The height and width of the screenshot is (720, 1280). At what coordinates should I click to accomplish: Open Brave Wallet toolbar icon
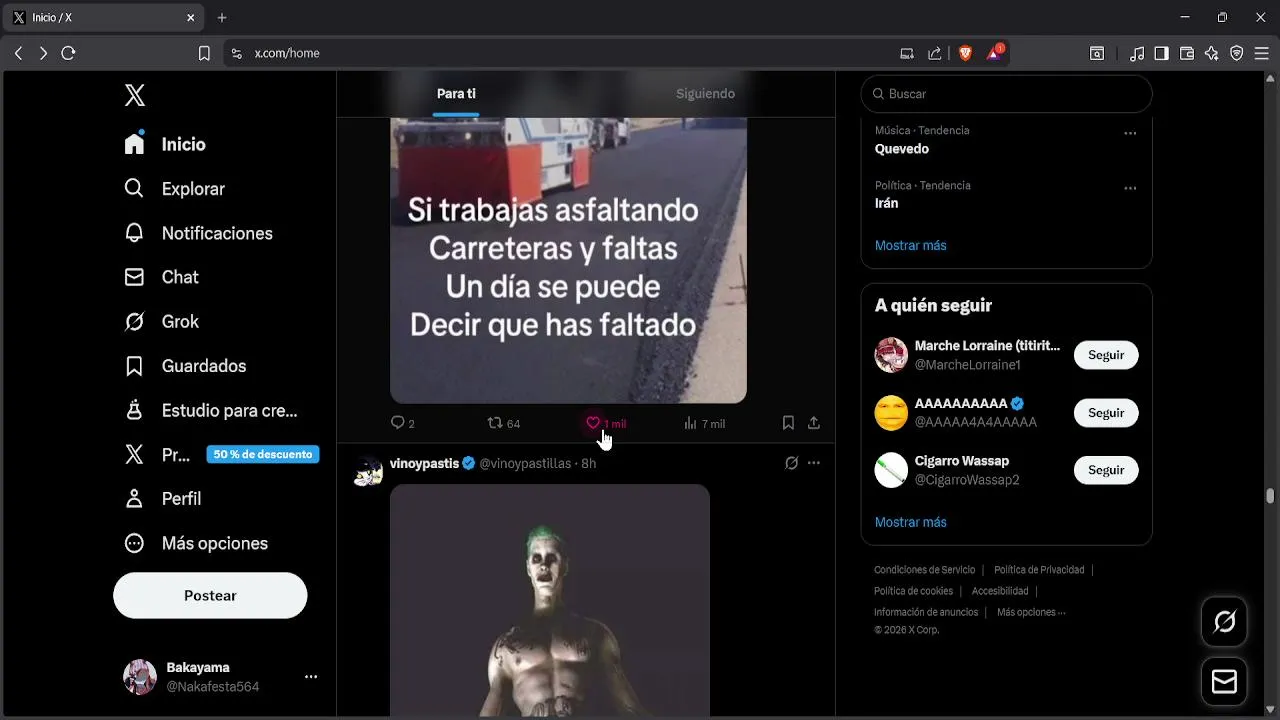[x=1187, y=53]
